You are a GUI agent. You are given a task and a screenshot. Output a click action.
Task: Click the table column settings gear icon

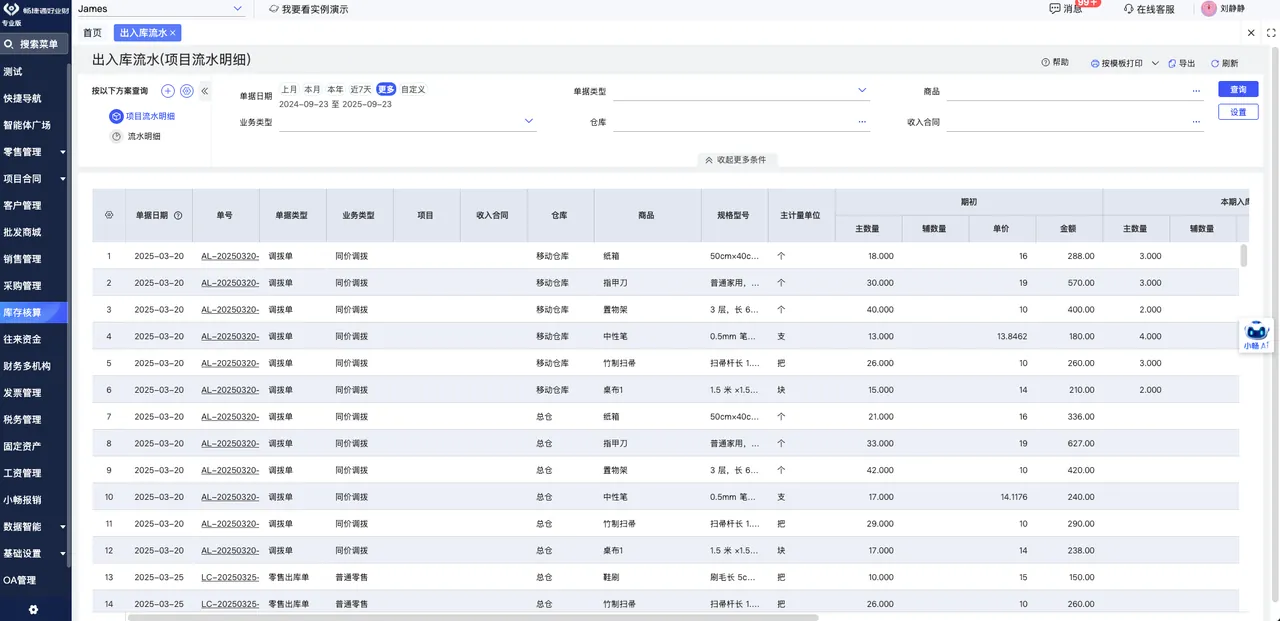click(109, 215)
